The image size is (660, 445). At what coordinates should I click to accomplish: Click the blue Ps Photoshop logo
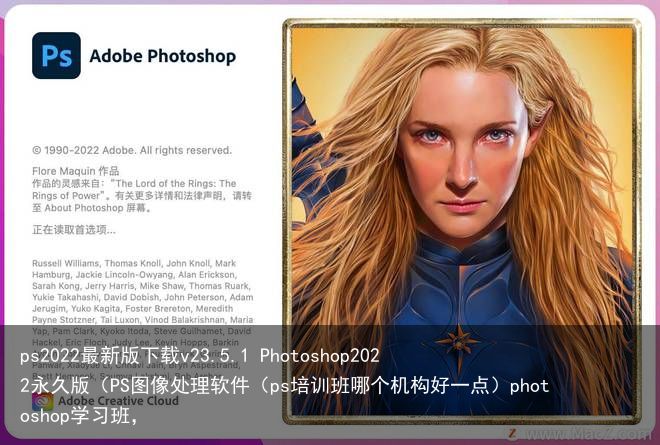[56, 56]
